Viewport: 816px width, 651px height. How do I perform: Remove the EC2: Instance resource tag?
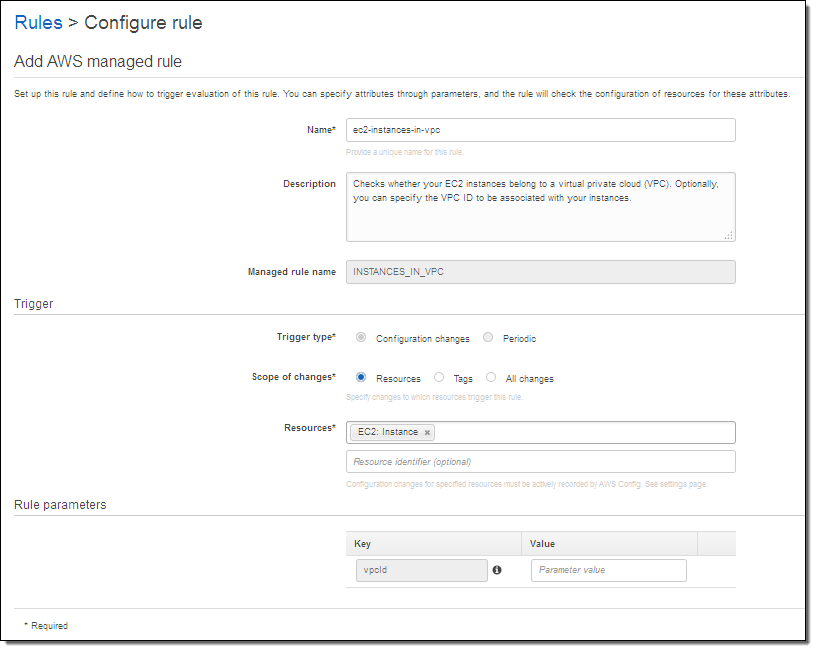pos(427,433)
